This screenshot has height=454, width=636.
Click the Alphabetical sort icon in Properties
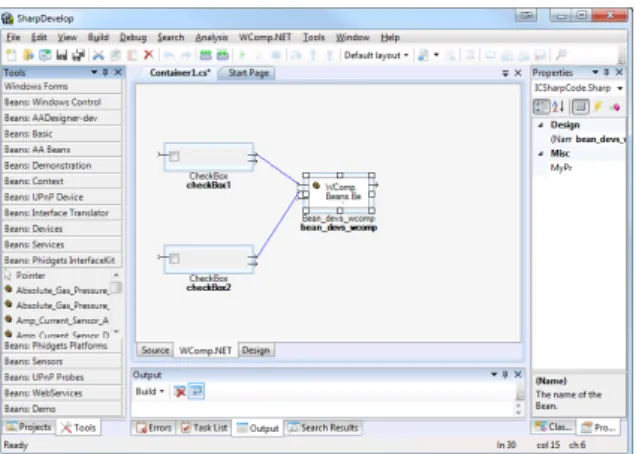click(x=559, y=107)
